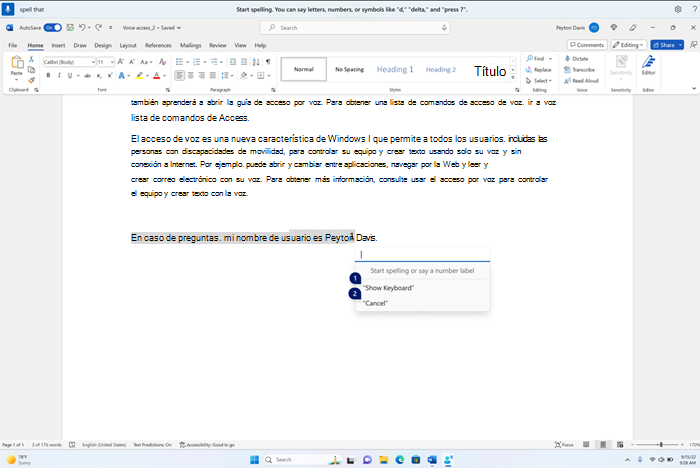Redo the last action
700x468 pixels.
click(99, 28)
